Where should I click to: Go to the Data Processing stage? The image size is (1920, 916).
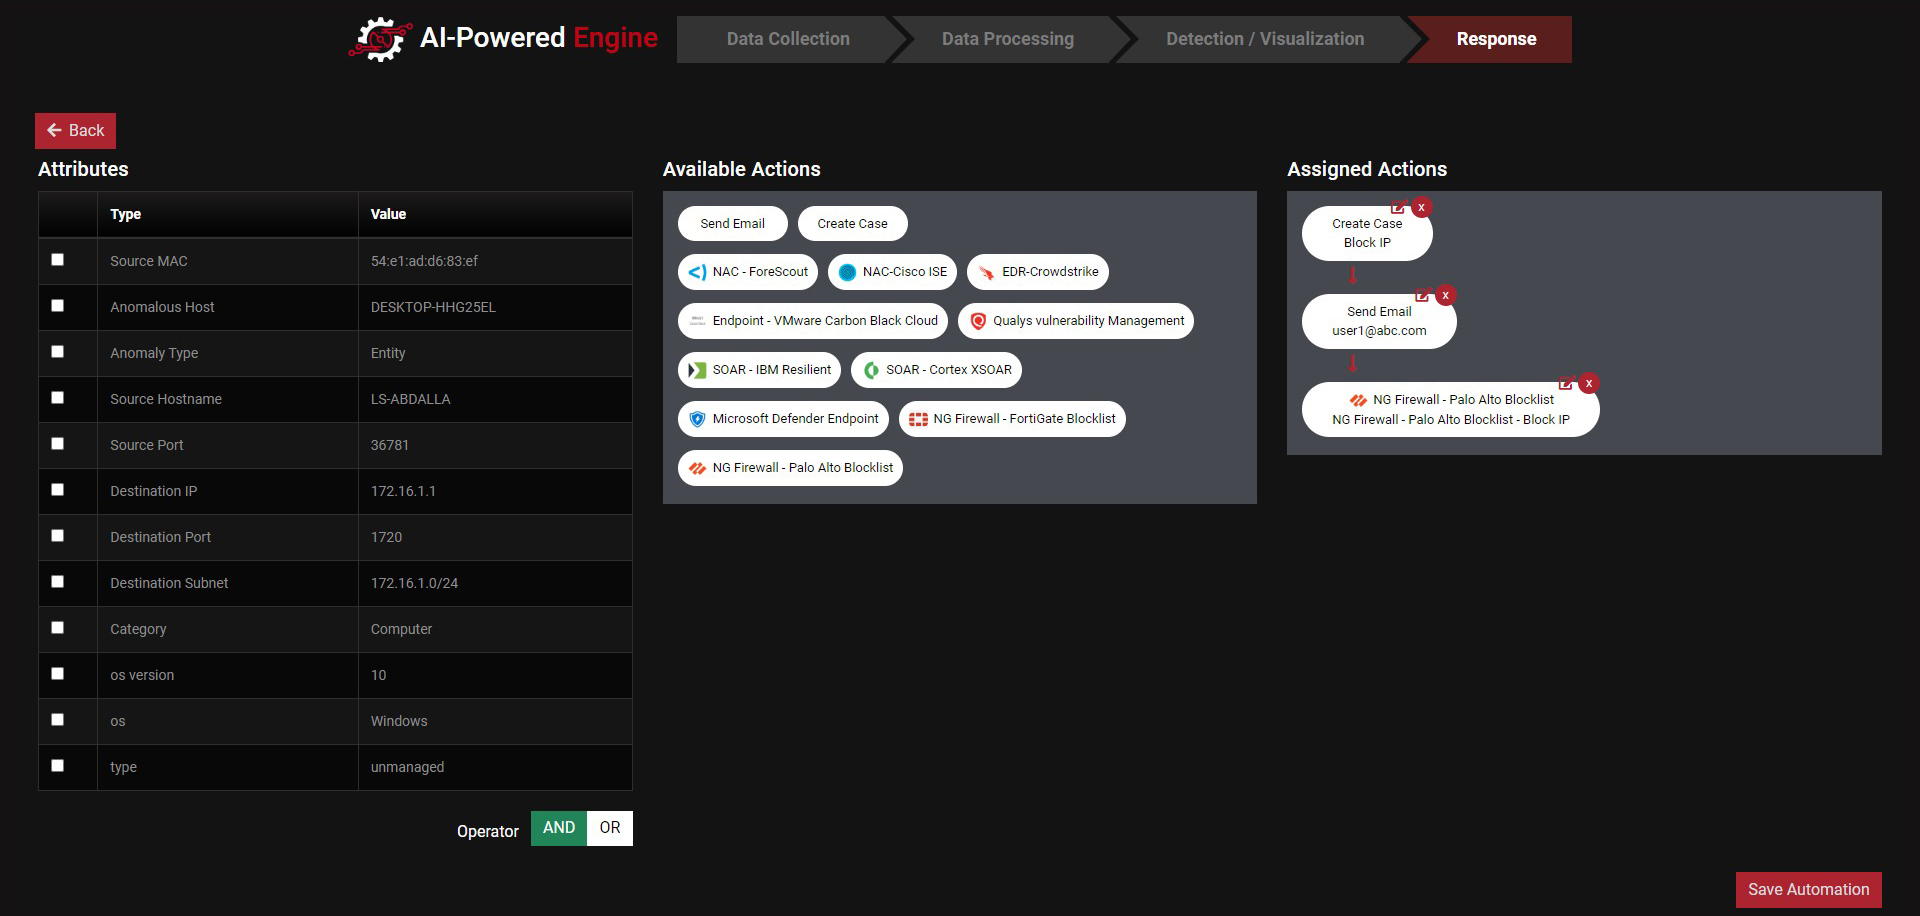[x=1008, y=39]
